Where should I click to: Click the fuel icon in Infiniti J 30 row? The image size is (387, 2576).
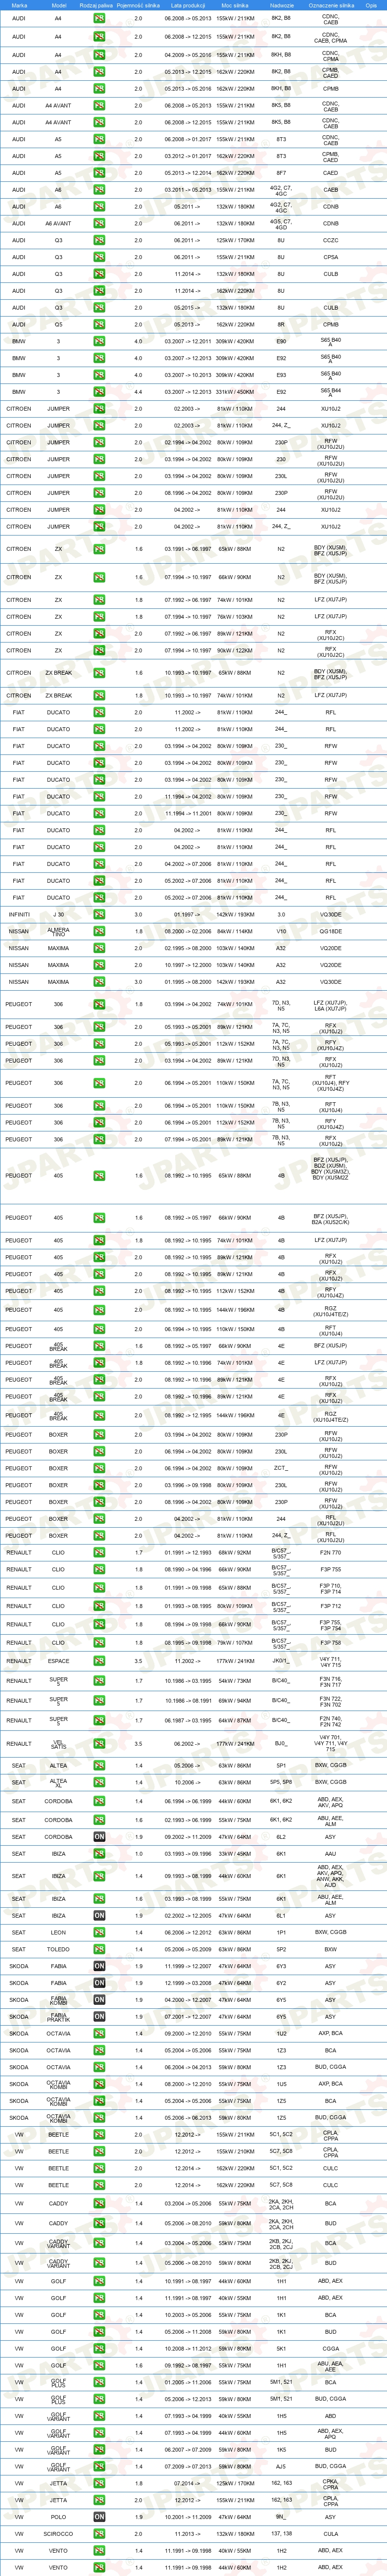pos(99,914)
